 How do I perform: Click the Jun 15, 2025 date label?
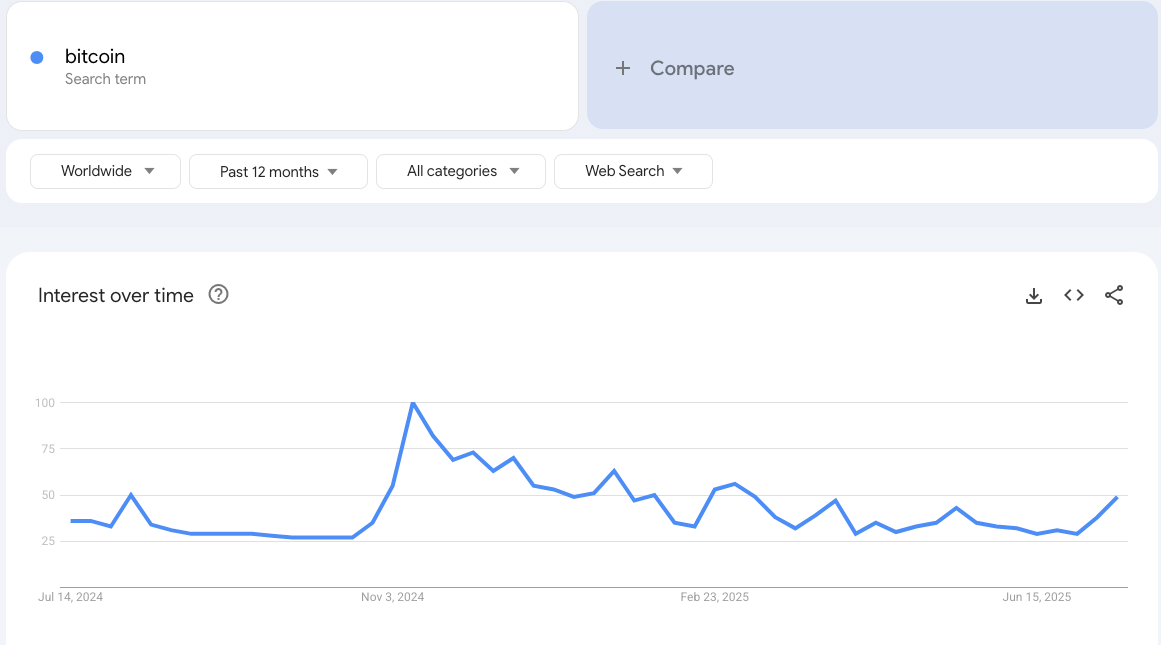click(x=1037, y=597)
